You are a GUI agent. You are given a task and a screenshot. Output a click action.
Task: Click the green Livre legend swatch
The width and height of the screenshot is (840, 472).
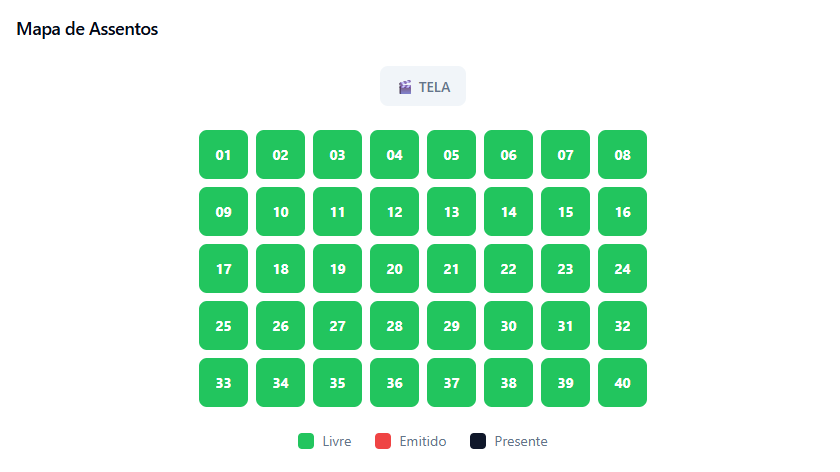point(306,441)
